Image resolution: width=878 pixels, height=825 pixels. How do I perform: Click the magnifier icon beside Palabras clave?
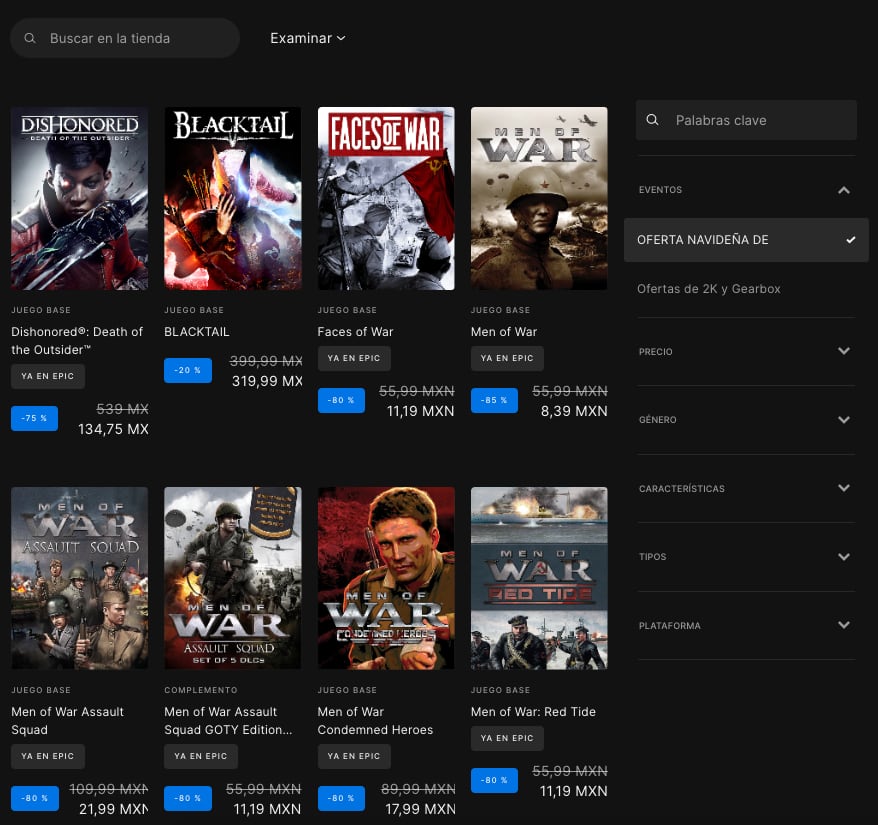point(653,120)
